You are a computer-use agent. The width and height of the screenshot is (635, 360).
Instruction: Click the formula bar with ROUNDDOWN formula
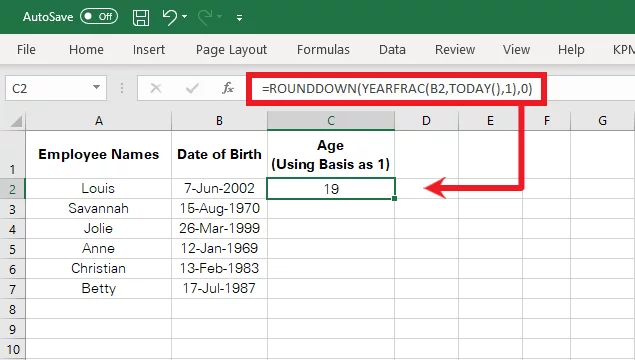pos(397,89)
